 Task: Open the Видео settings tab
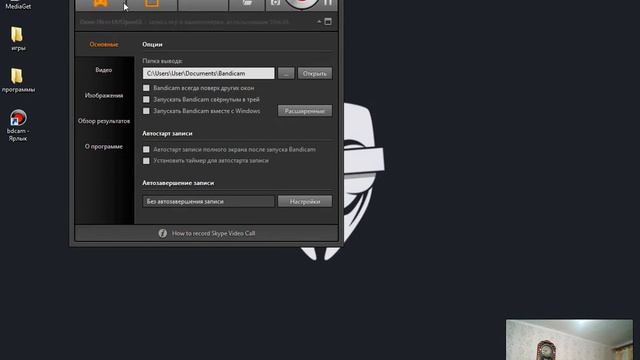104,70
